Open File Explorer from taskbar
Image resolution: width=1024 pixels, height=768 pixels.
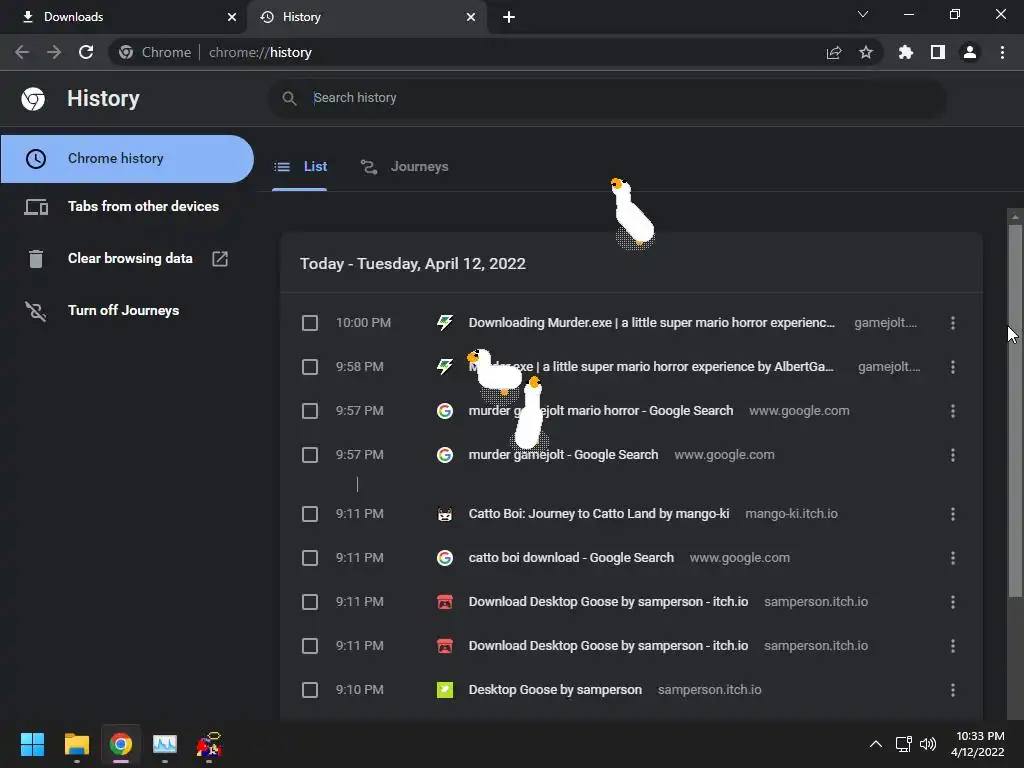(76, 744)
